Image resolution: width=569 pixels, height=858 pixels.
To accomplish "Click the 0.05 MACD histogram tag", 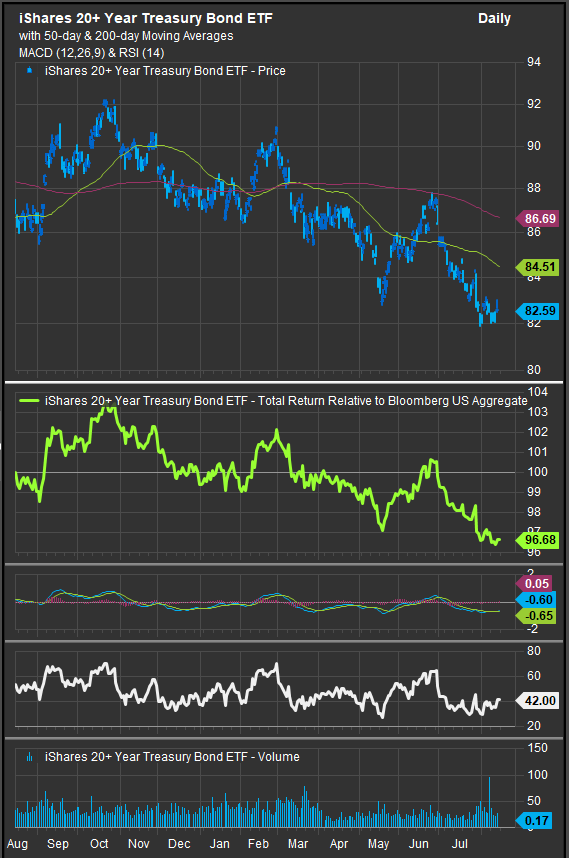I will tap(534, 584).
